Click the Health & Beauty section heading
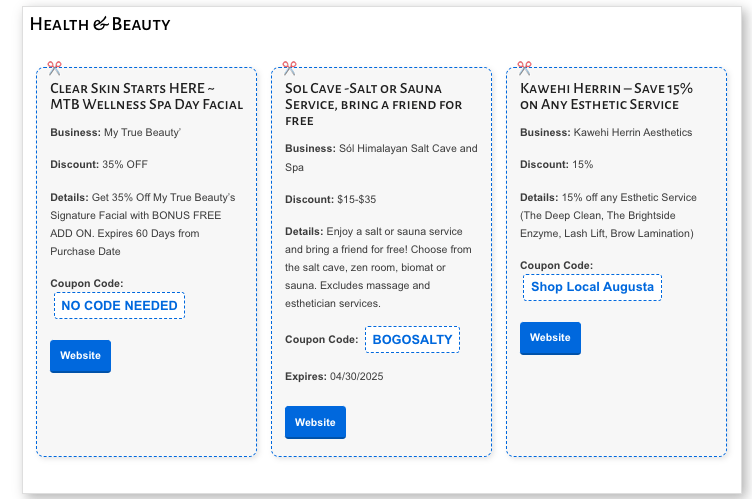The width and height of the screenshot is (752, 499). [100, 24]
